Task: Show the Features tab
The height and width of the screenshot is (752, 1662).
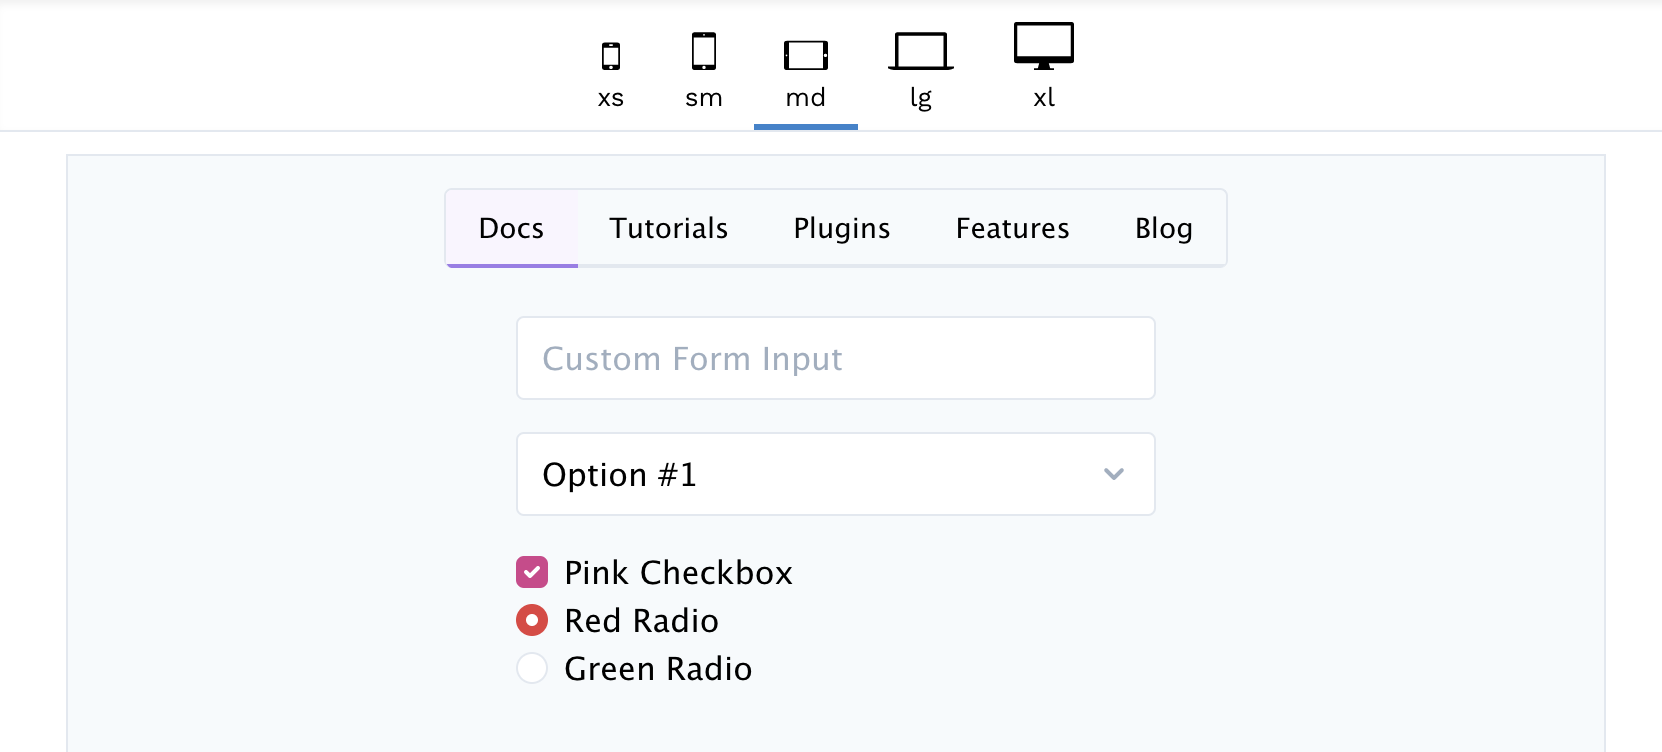Action: pyautogui.click(x=1013, y=228)
